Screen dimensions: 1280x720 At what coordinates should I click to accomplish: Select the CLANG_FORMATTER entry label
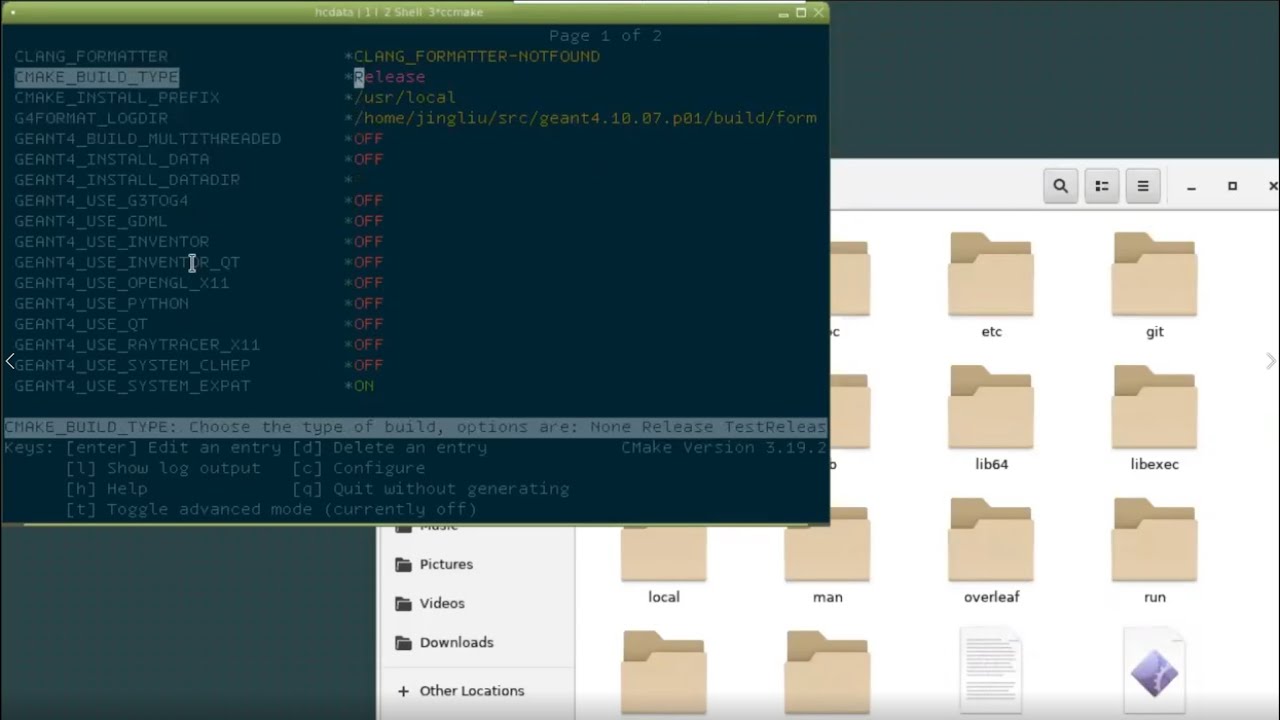91,57
